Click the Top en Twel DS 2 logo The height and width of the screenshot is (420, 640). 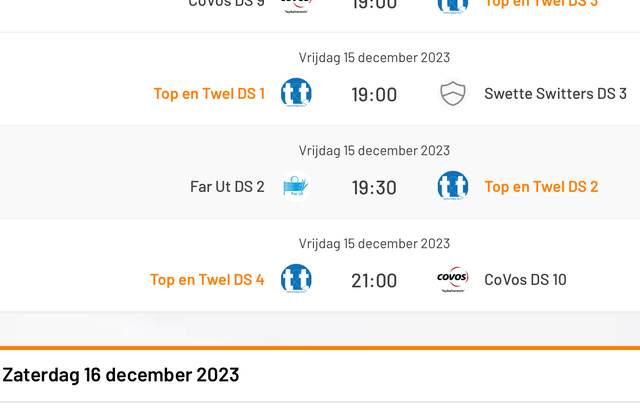[x=453, y=186]
